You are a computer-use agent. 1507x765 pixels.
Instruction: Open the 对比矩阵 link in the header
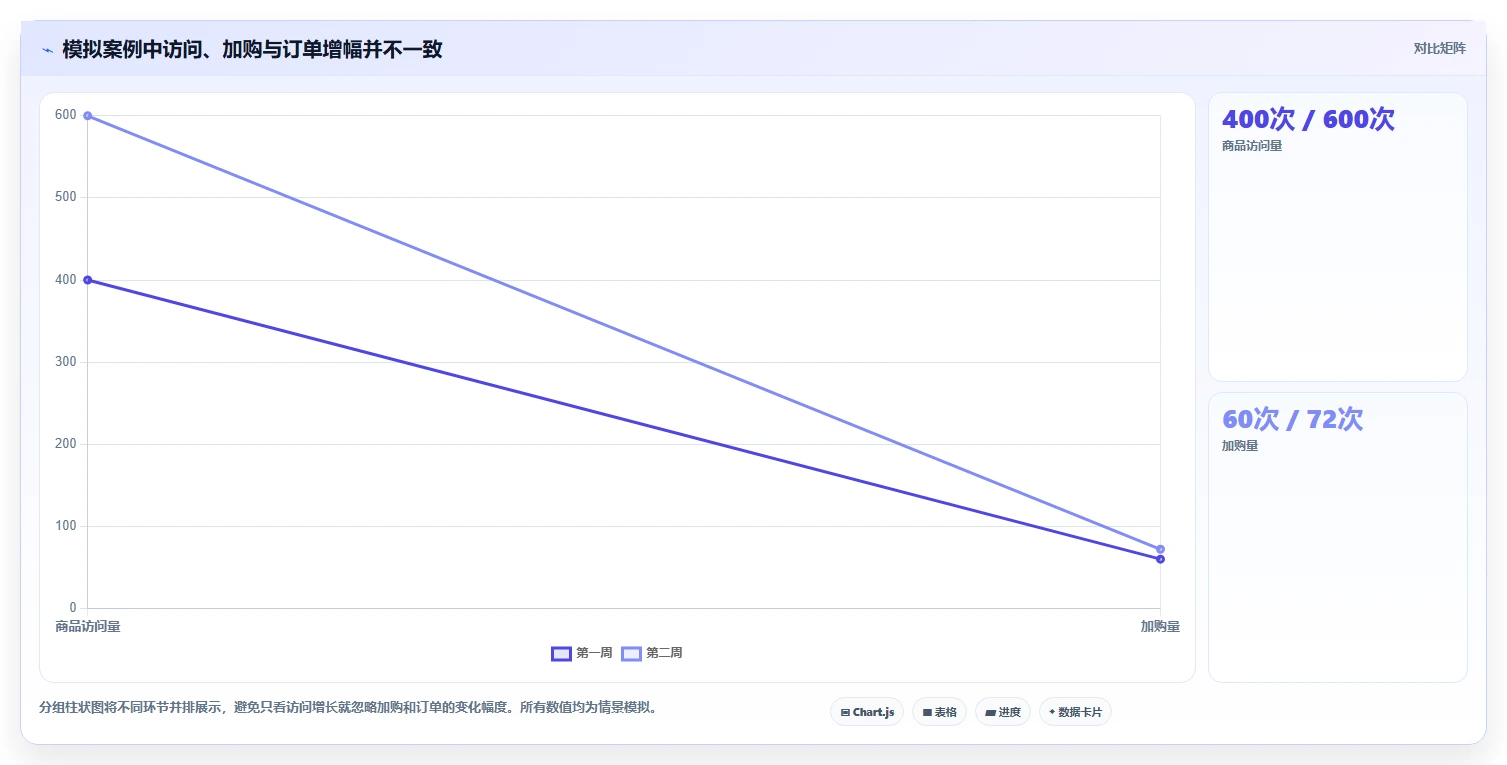click(x=1439, y=49)
